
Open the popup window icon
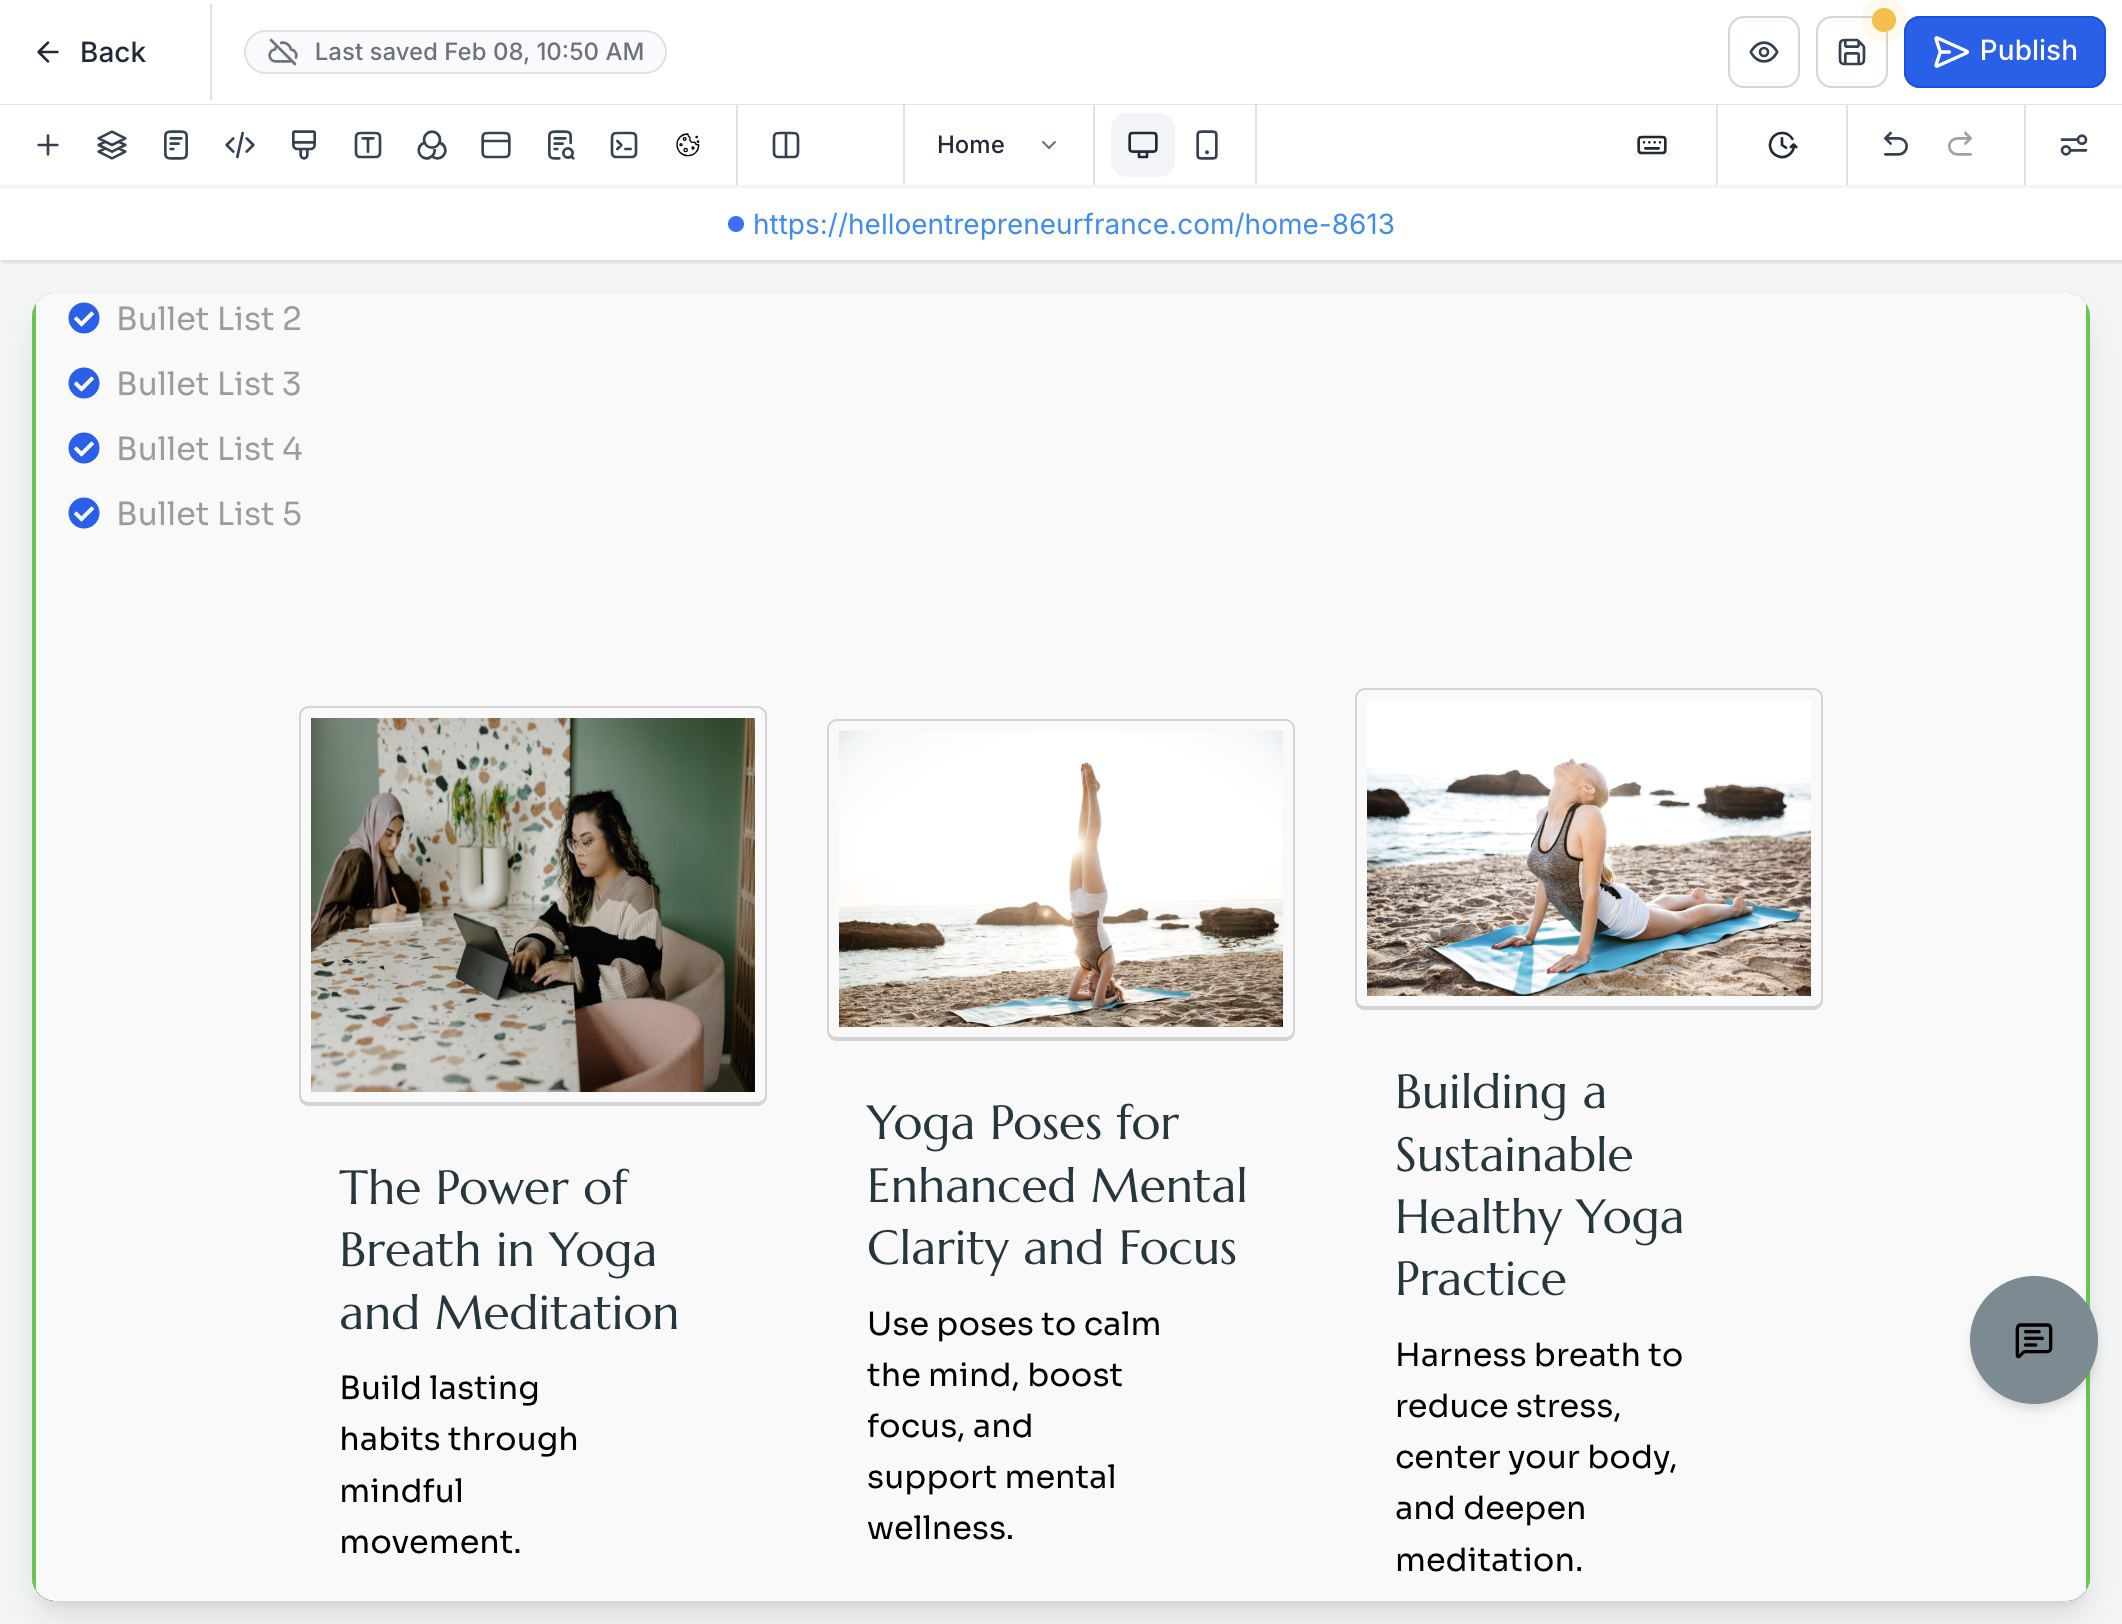(496, 145)
